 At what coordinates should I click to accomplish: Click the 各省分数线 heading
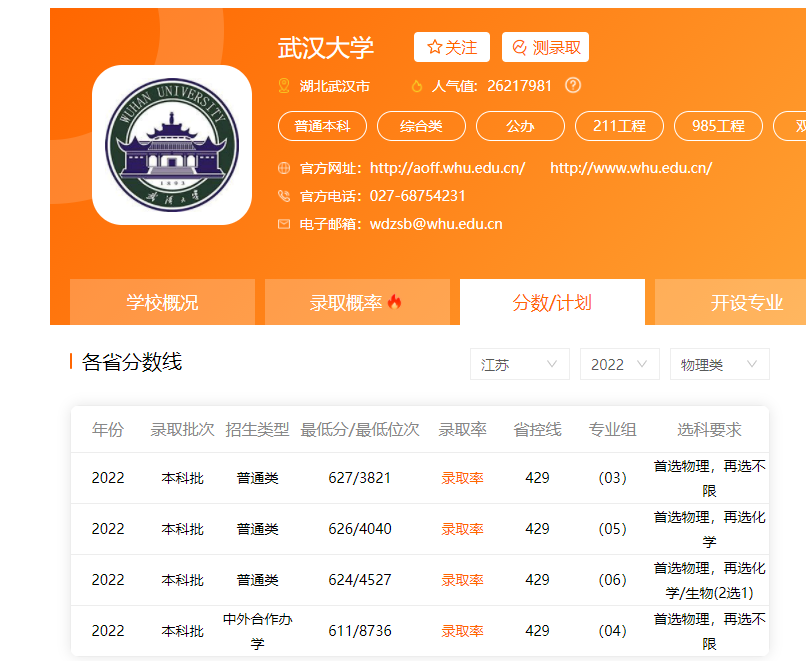pos(132,362)
